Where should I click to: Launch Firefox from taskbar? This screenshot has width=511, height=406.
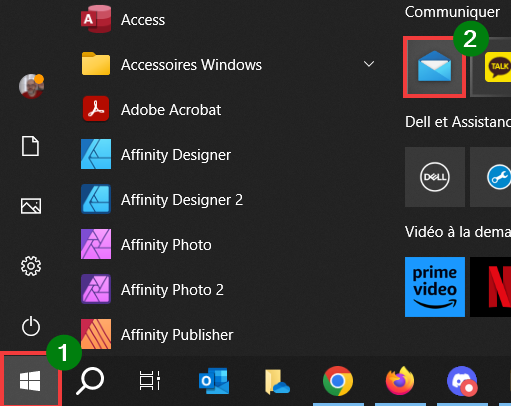pos(400,381)
